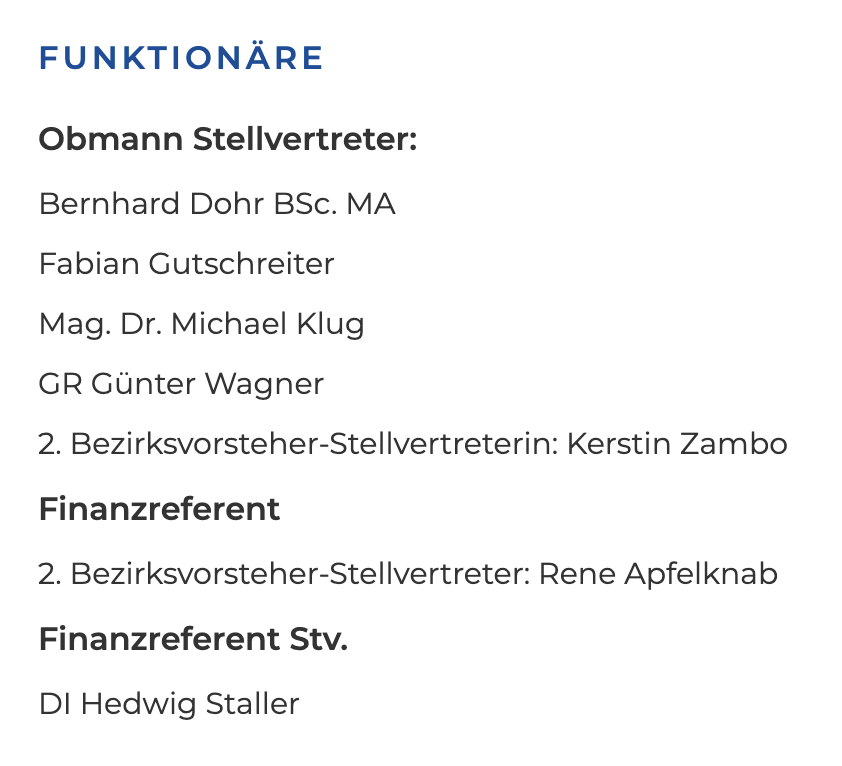Select the name Hedwig Staller
This screenshot has width=842, height=766.
[190, 705]
